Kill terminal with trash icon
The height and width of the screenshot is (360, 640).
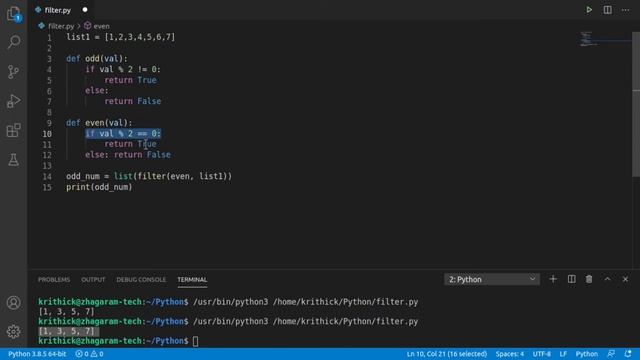click(589, 279)
